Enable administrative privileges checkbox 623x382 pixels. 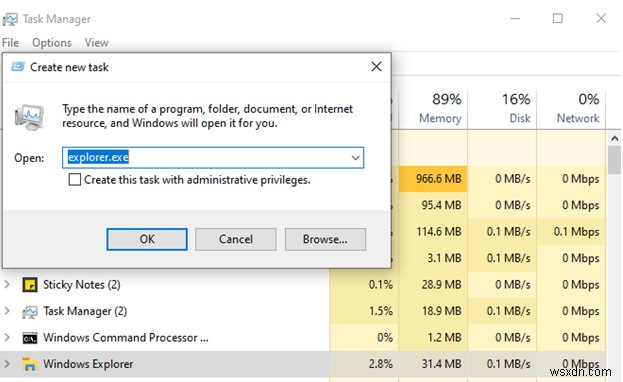click(x=75, y=180)
